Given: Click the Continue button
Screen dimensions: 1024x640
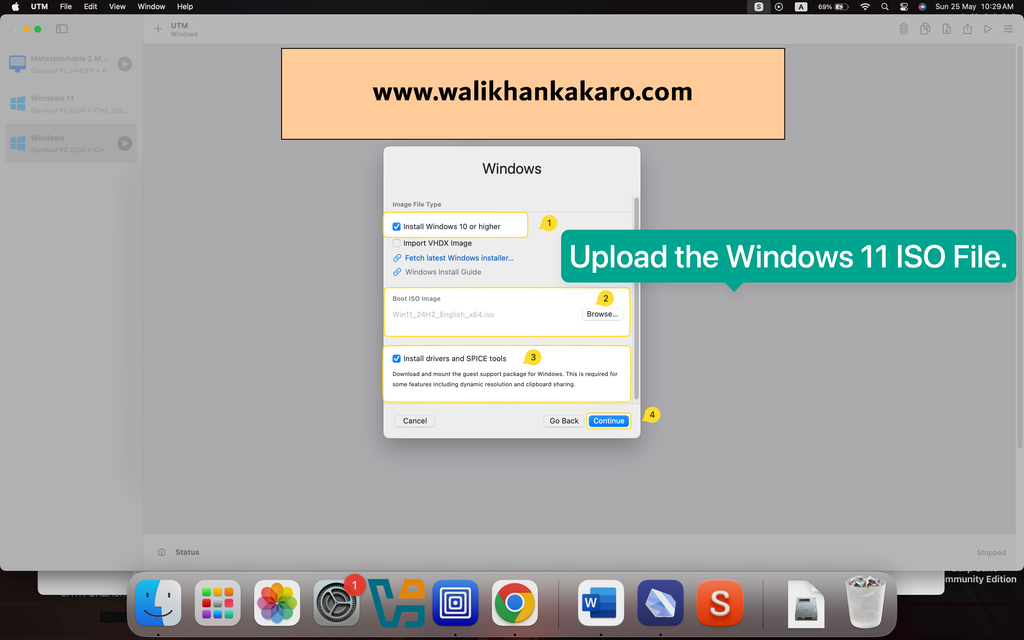Looking at the screenshot, I should pyautogui.click(x=609, y=421).
